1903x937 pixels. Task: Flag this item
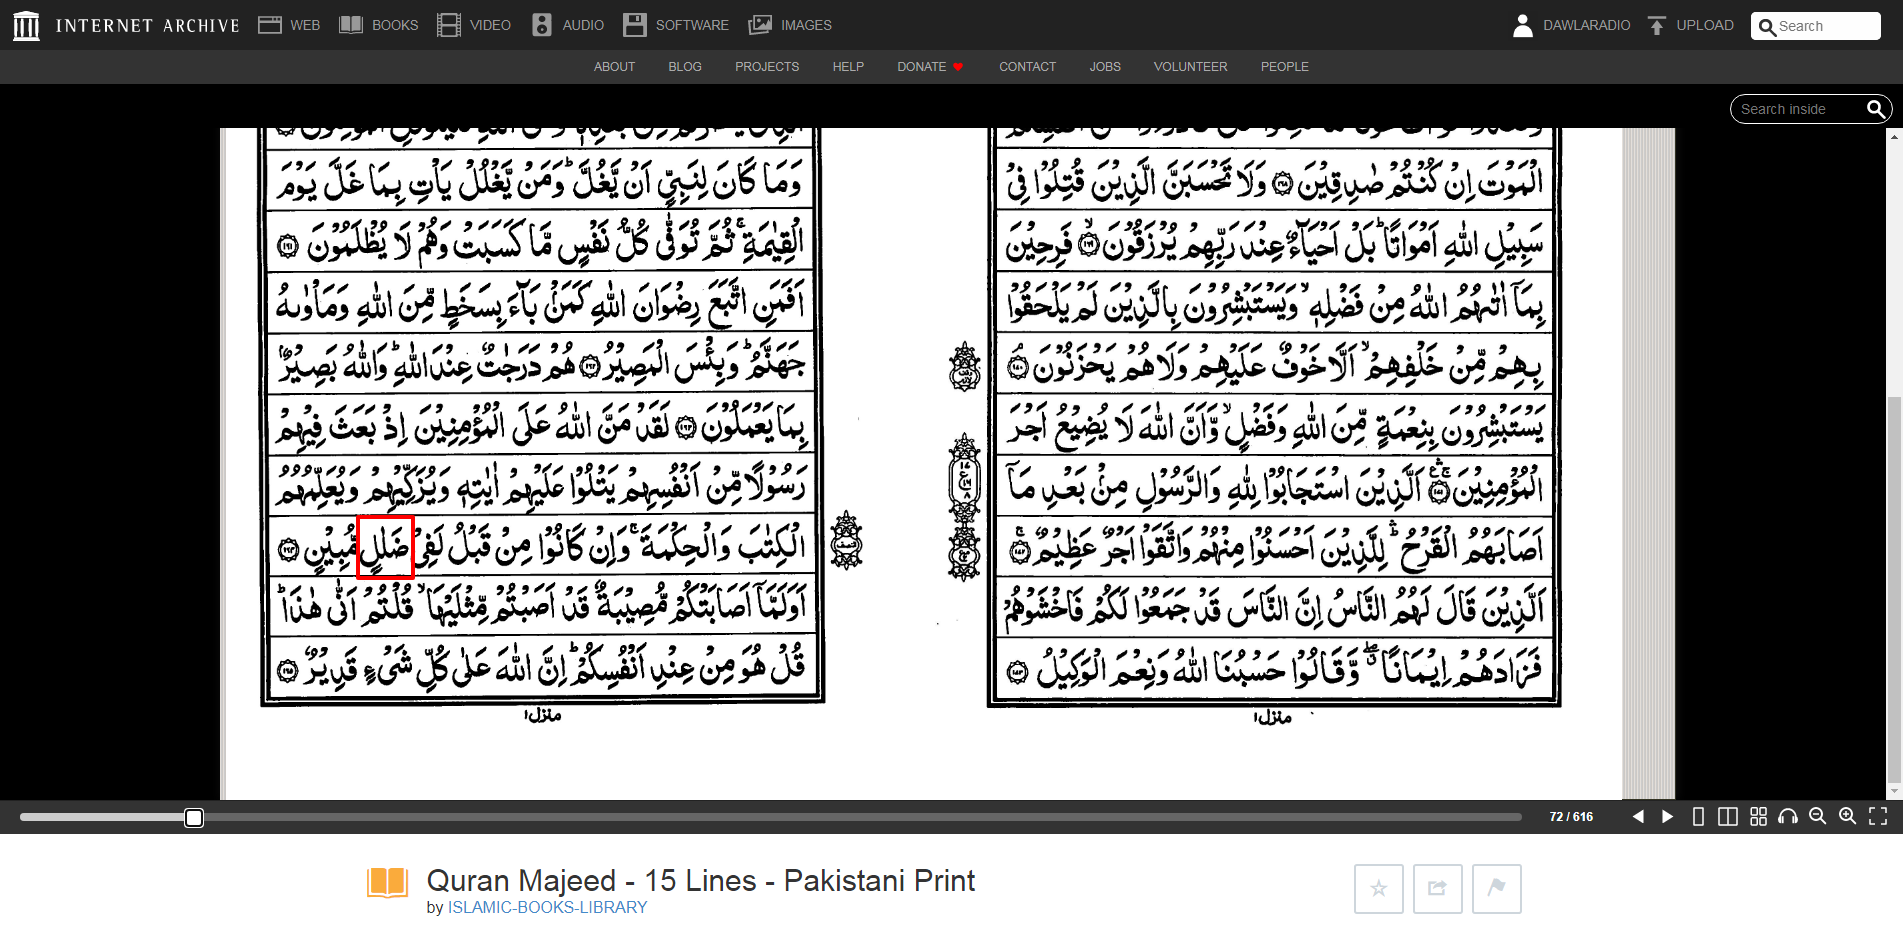(x=1497, y=889)
